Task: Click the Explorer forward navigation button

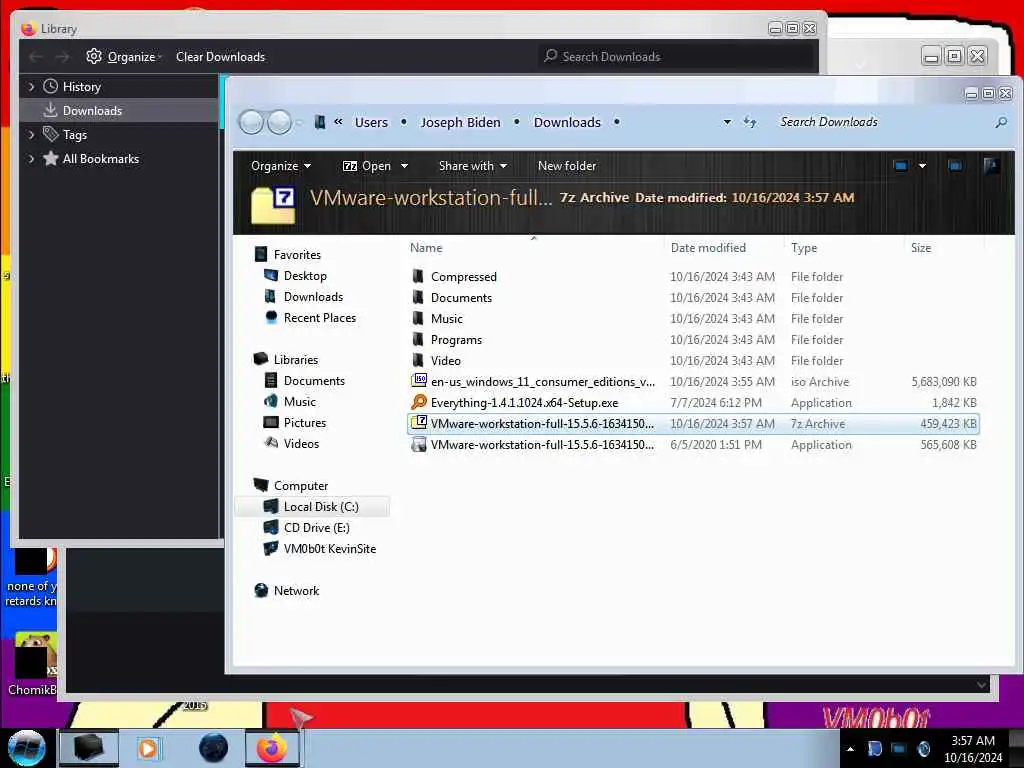Action: pyautogui.click(x=280, y=122)
